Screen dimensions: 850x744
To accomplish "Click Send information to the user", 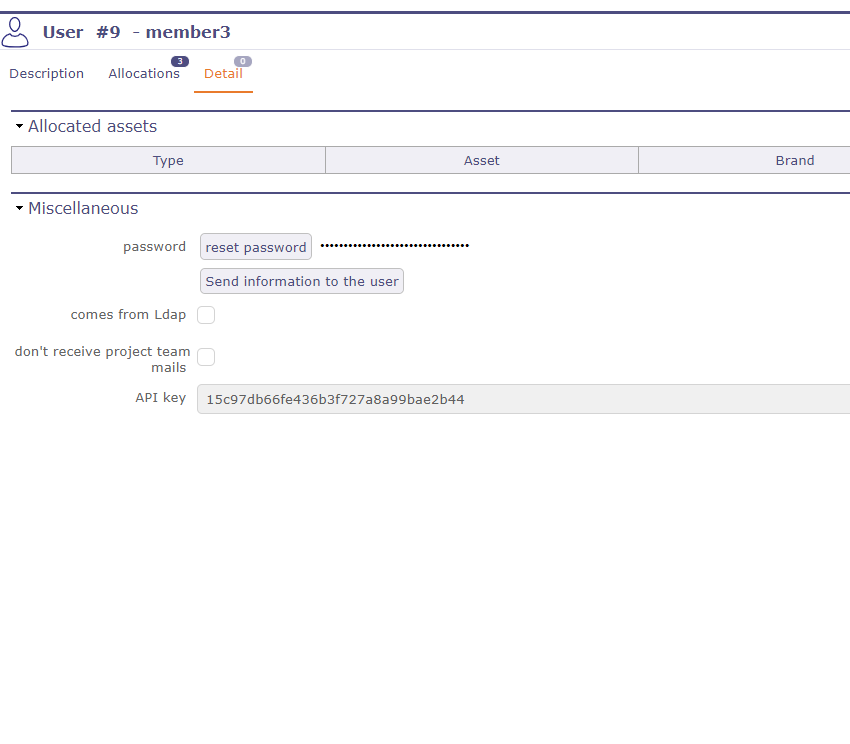I will pyautogui.click(x=302, y=282).
